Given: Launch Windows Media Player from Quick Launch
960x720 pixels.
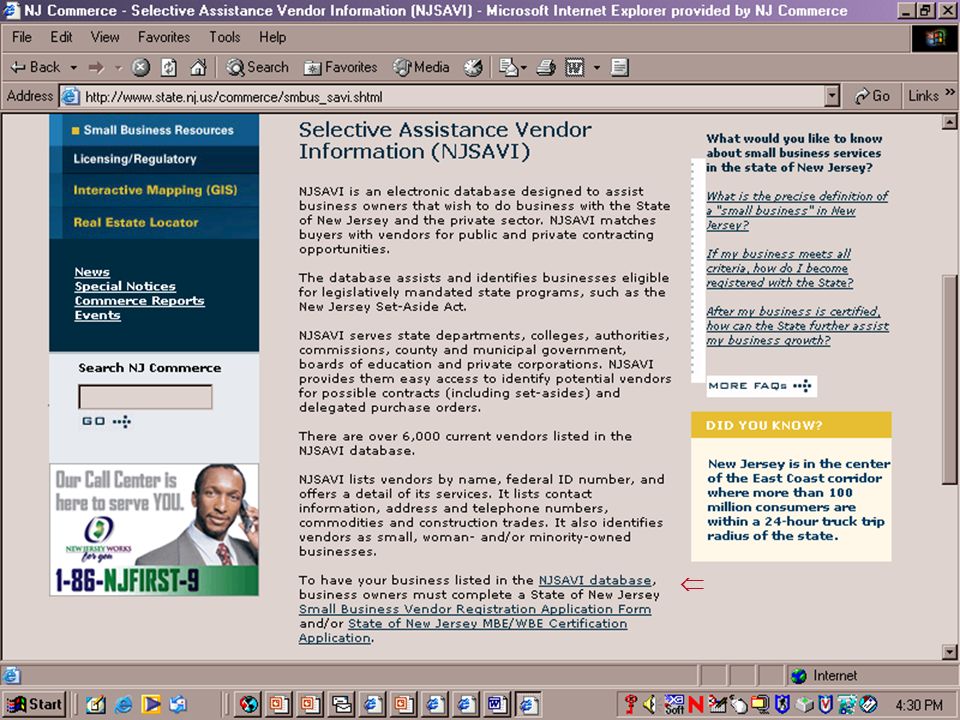Looking at the screenshot, I should (x=151, y=704).
